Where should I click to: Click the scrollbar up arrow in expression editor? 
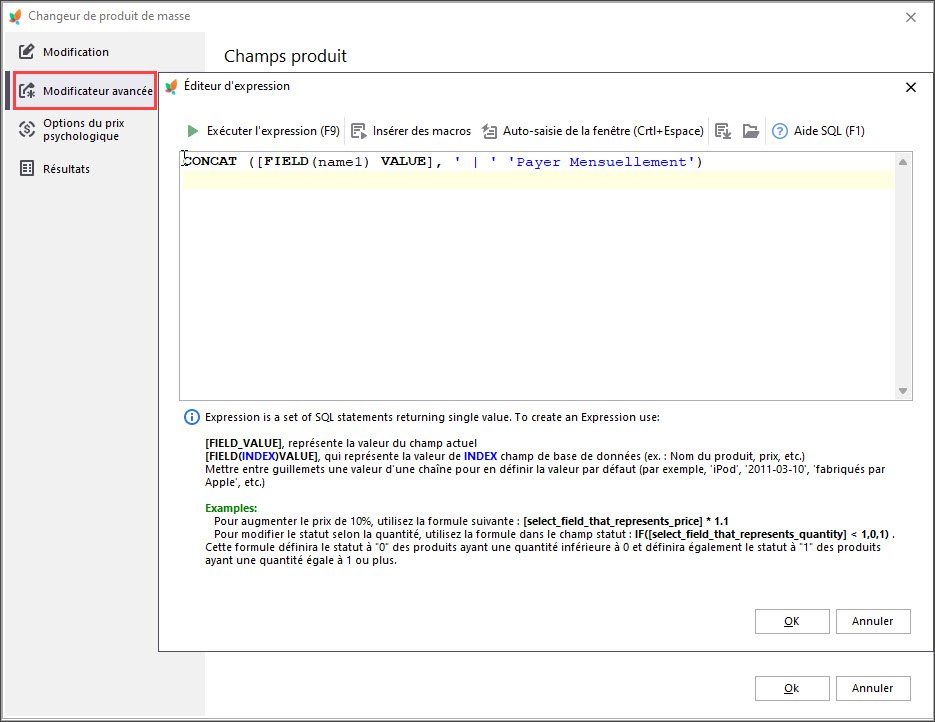903,162
